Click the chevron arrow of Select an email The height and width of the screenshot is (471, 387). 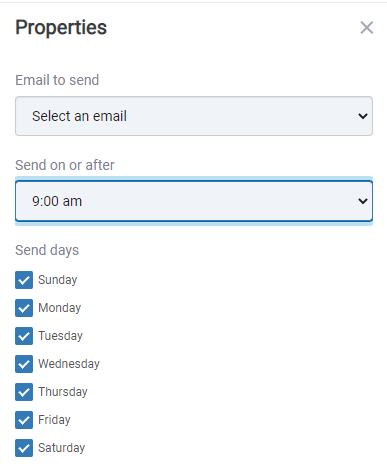363,116
